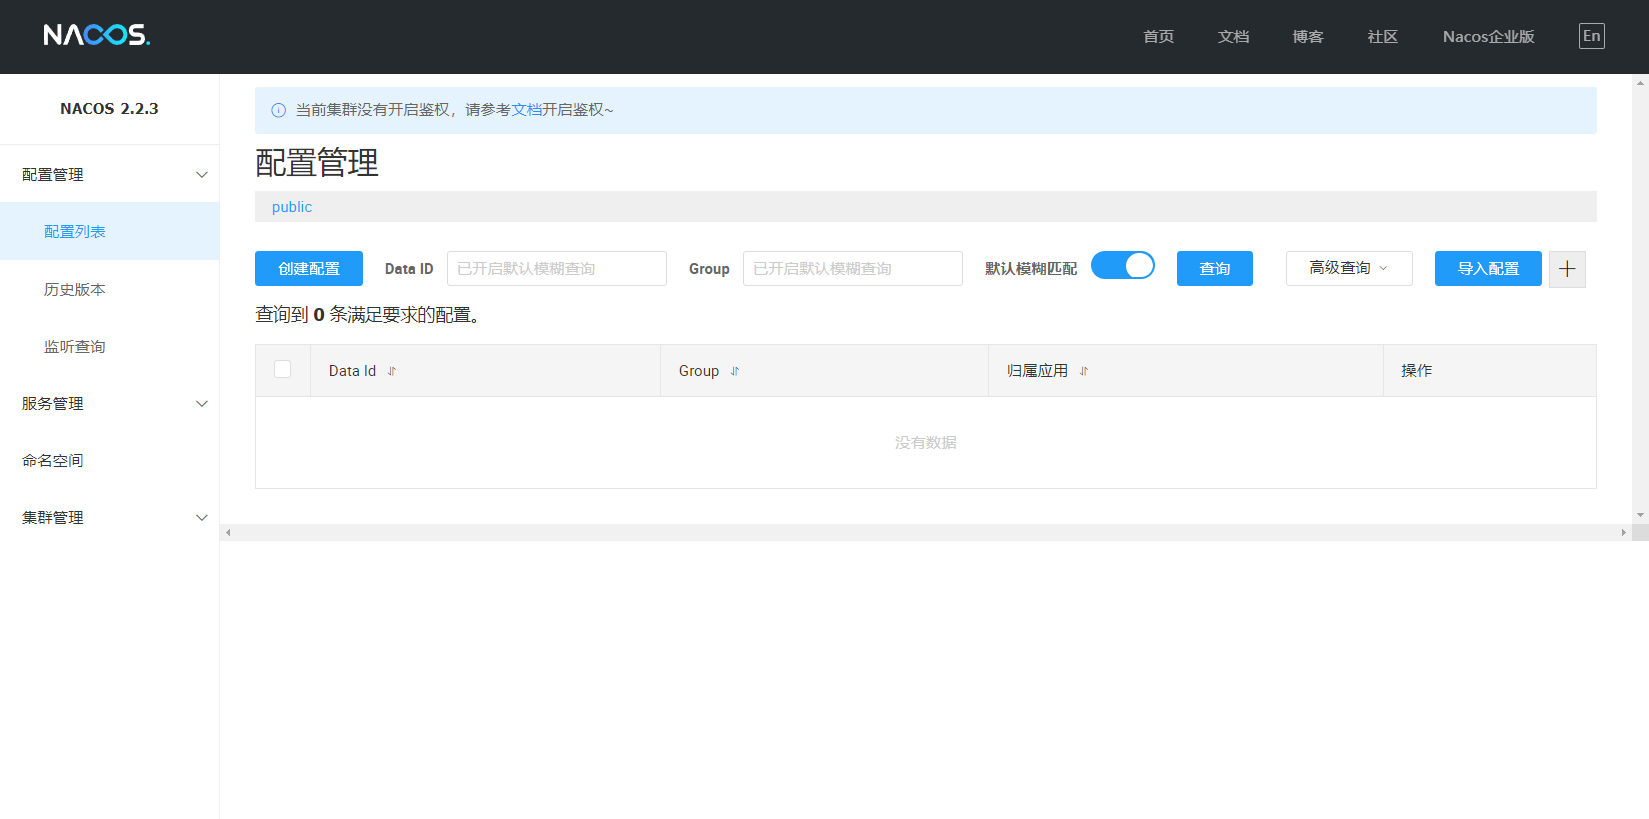
Task: Click the vertical scrollbar up arrow
Action: pyautogui.click(x=1640, y=83)
